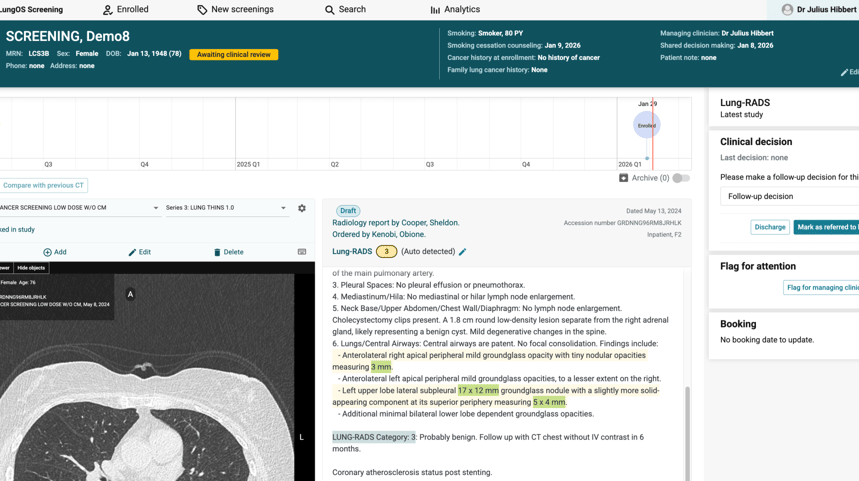This screenshot has width=859, height=481.
Task: Click Compare with previous CT button
Action: (x=43, y=185)
